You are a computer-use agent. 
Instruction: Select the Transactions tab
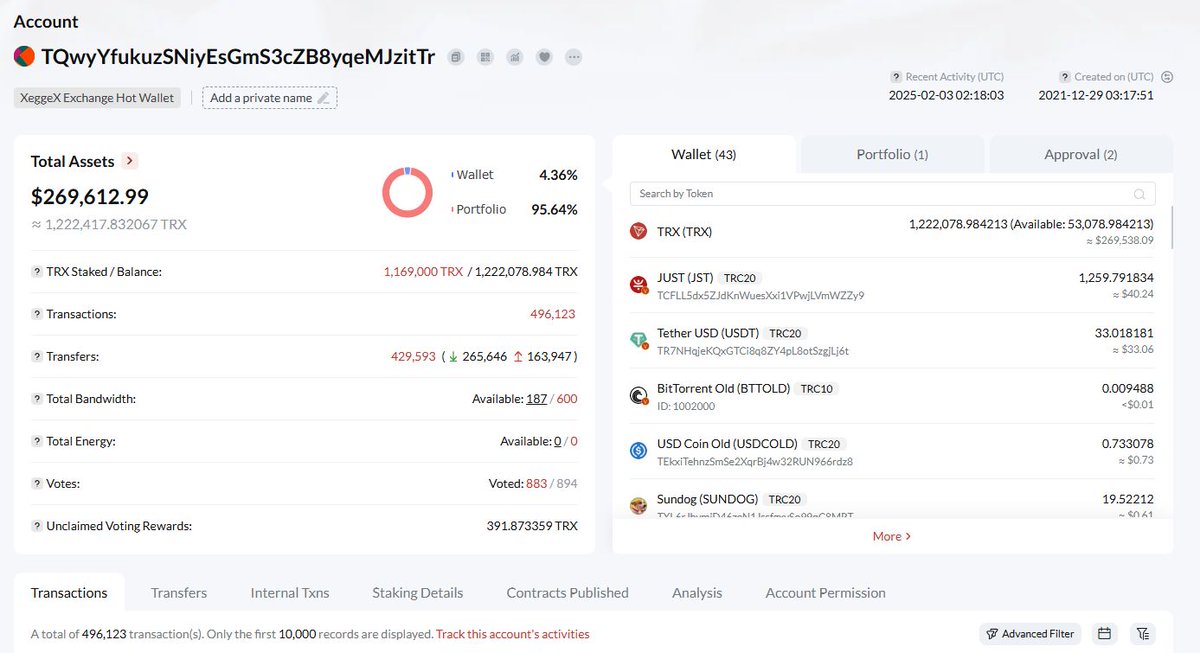coord(69,592)
